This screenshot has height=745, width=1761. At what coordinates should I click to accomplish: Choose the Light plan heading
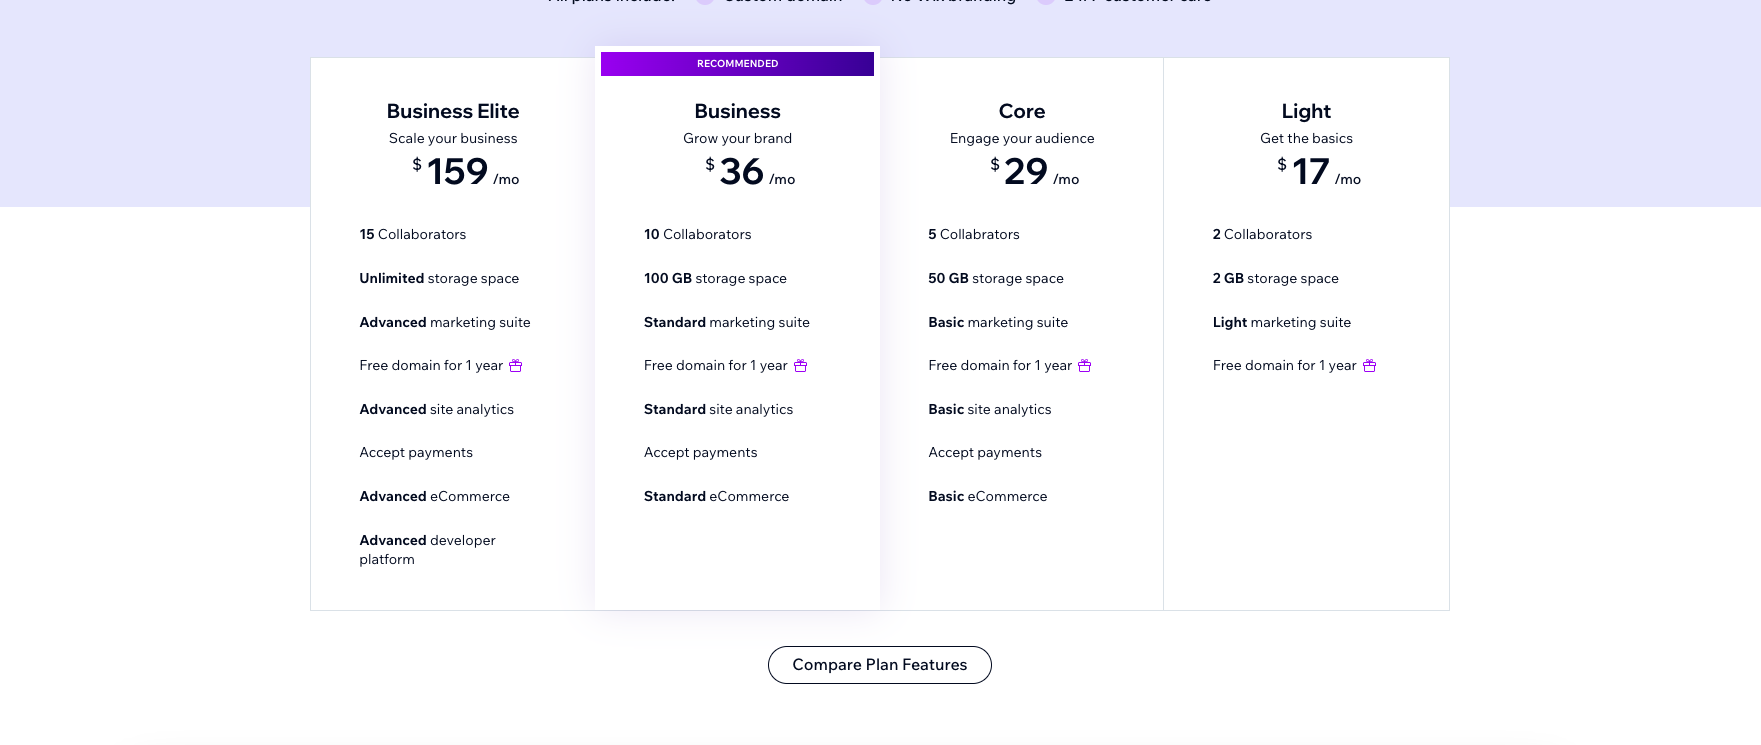[1306, 111]
